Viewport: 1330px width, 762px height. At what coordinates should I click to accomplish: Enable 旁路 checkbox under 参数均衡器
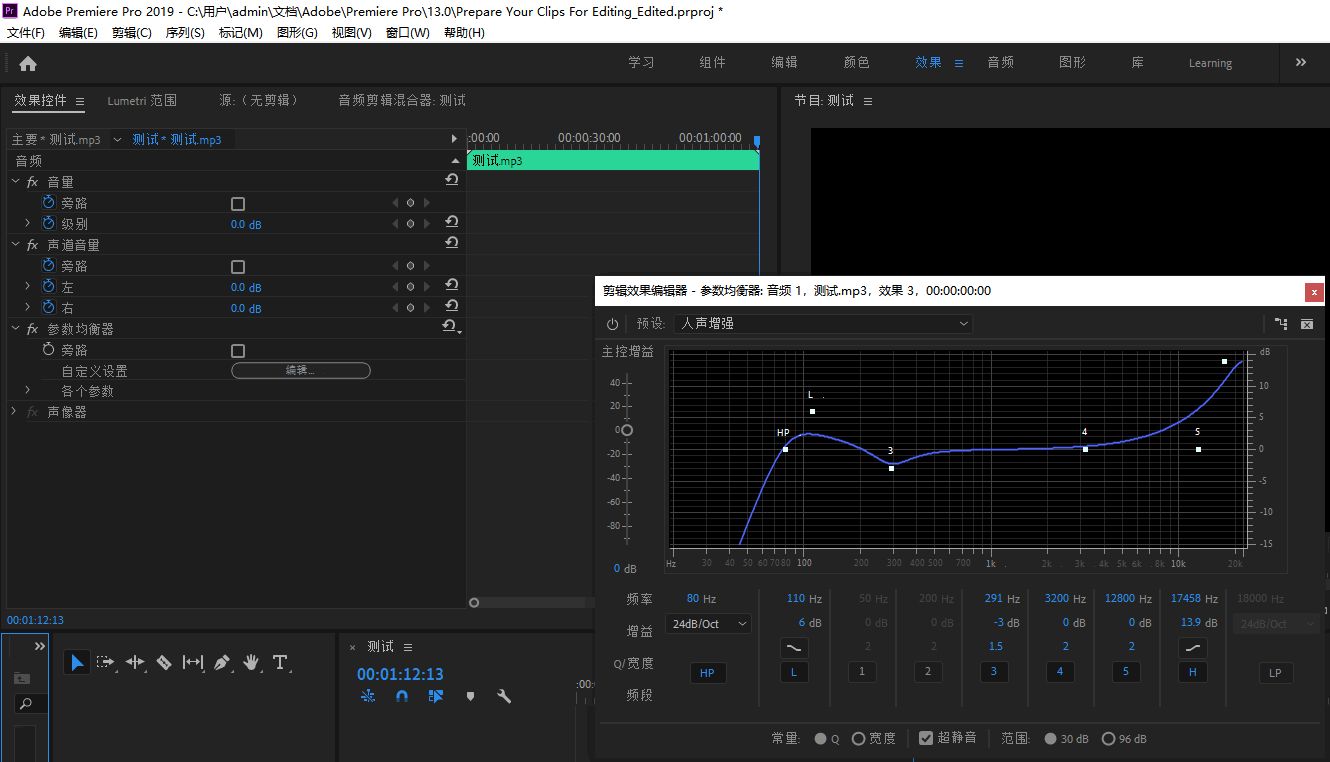tap(238, 350)
